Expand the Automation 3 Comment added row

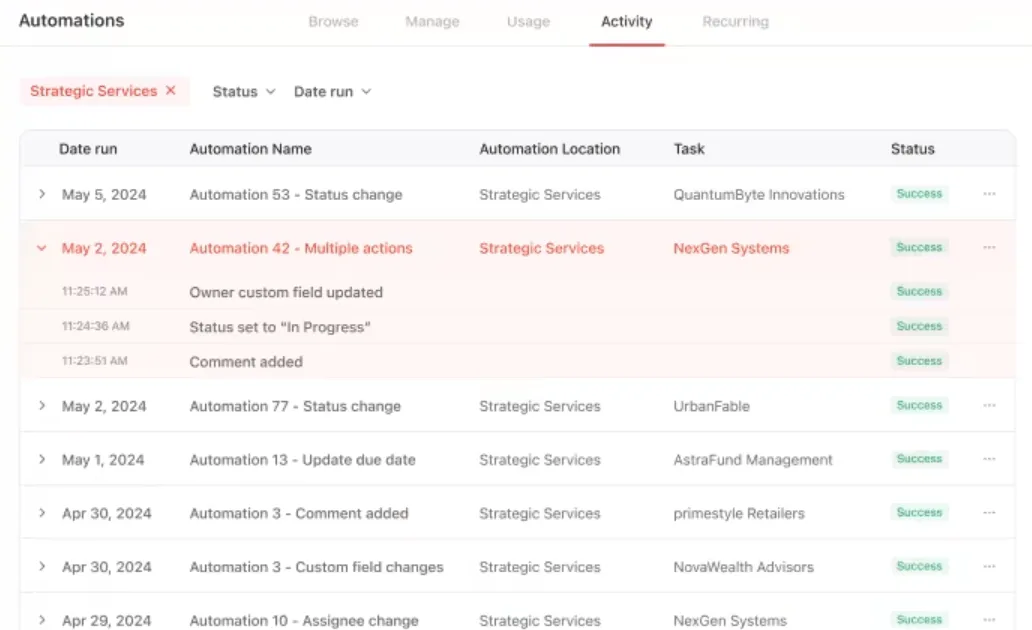(x=41, y=513)
